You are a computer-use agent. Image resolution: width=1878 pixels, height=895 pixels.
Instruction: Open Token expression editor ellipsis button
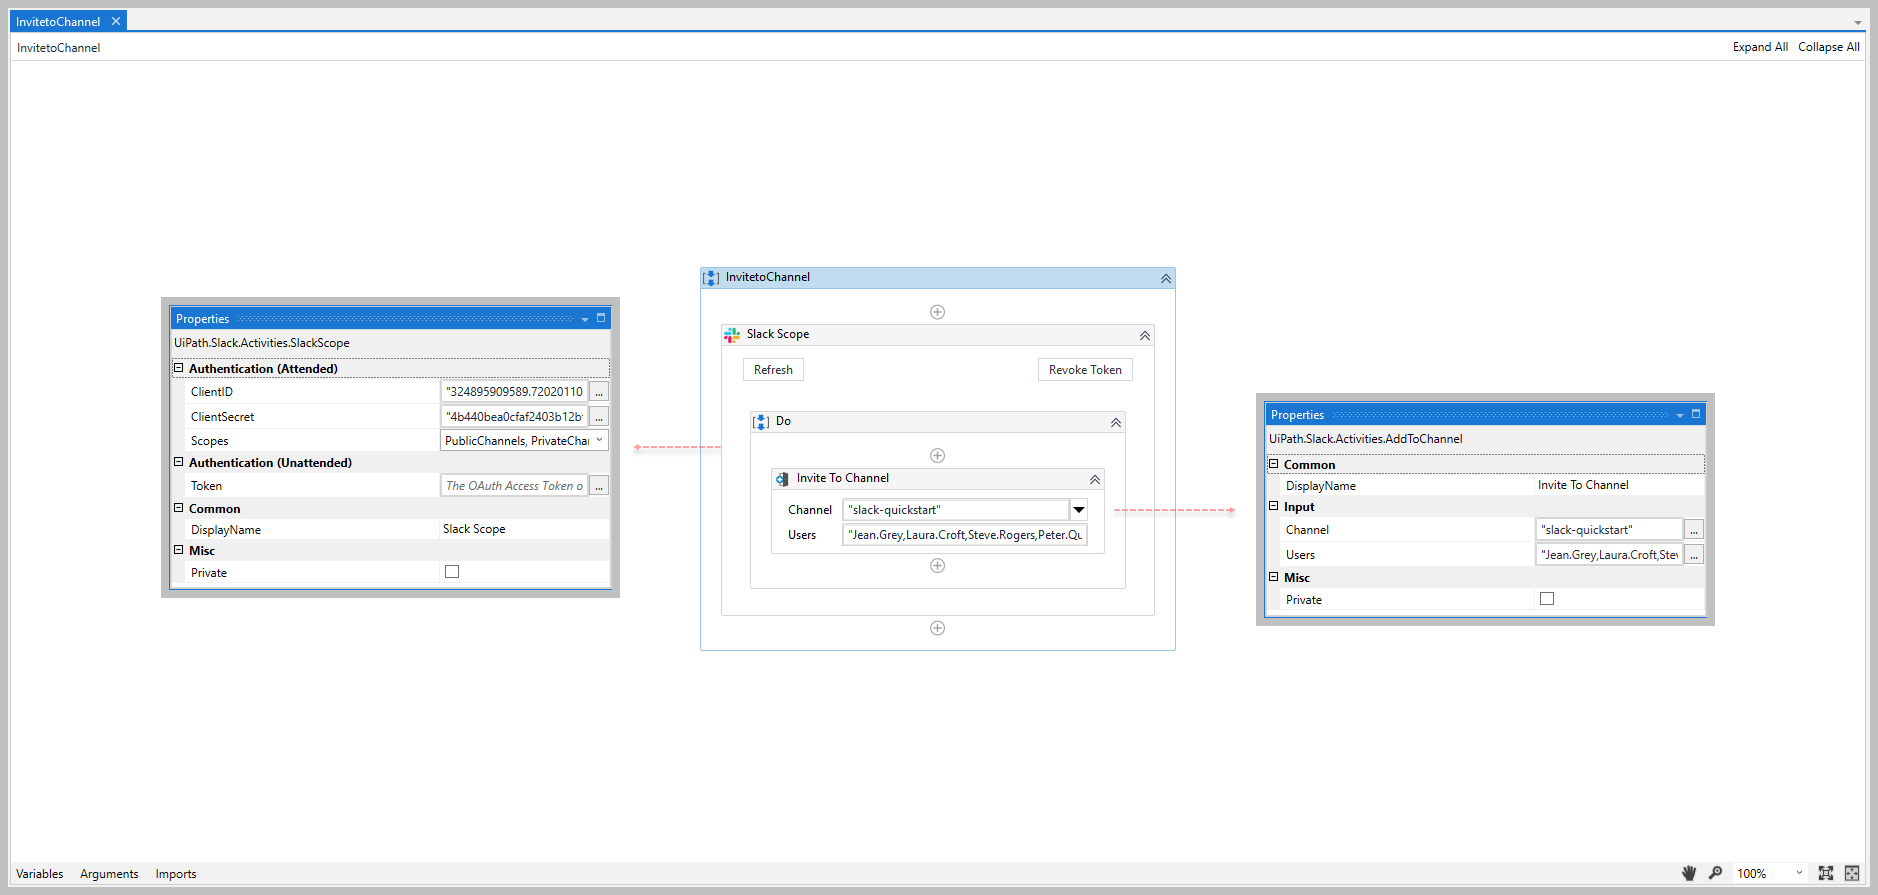[x=599, y=486]
